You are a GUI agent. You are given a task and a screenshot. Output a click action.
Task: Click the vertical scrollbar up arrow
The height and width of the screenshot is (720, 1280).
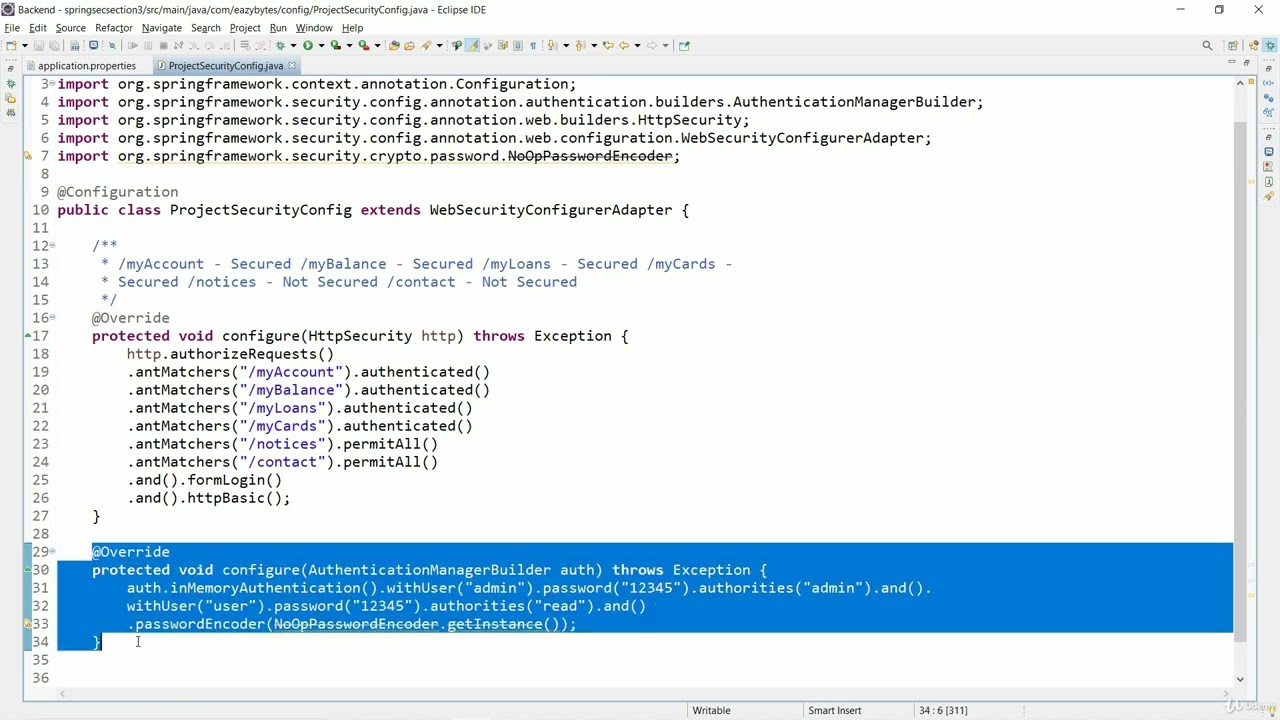[x=1240, y=83]
